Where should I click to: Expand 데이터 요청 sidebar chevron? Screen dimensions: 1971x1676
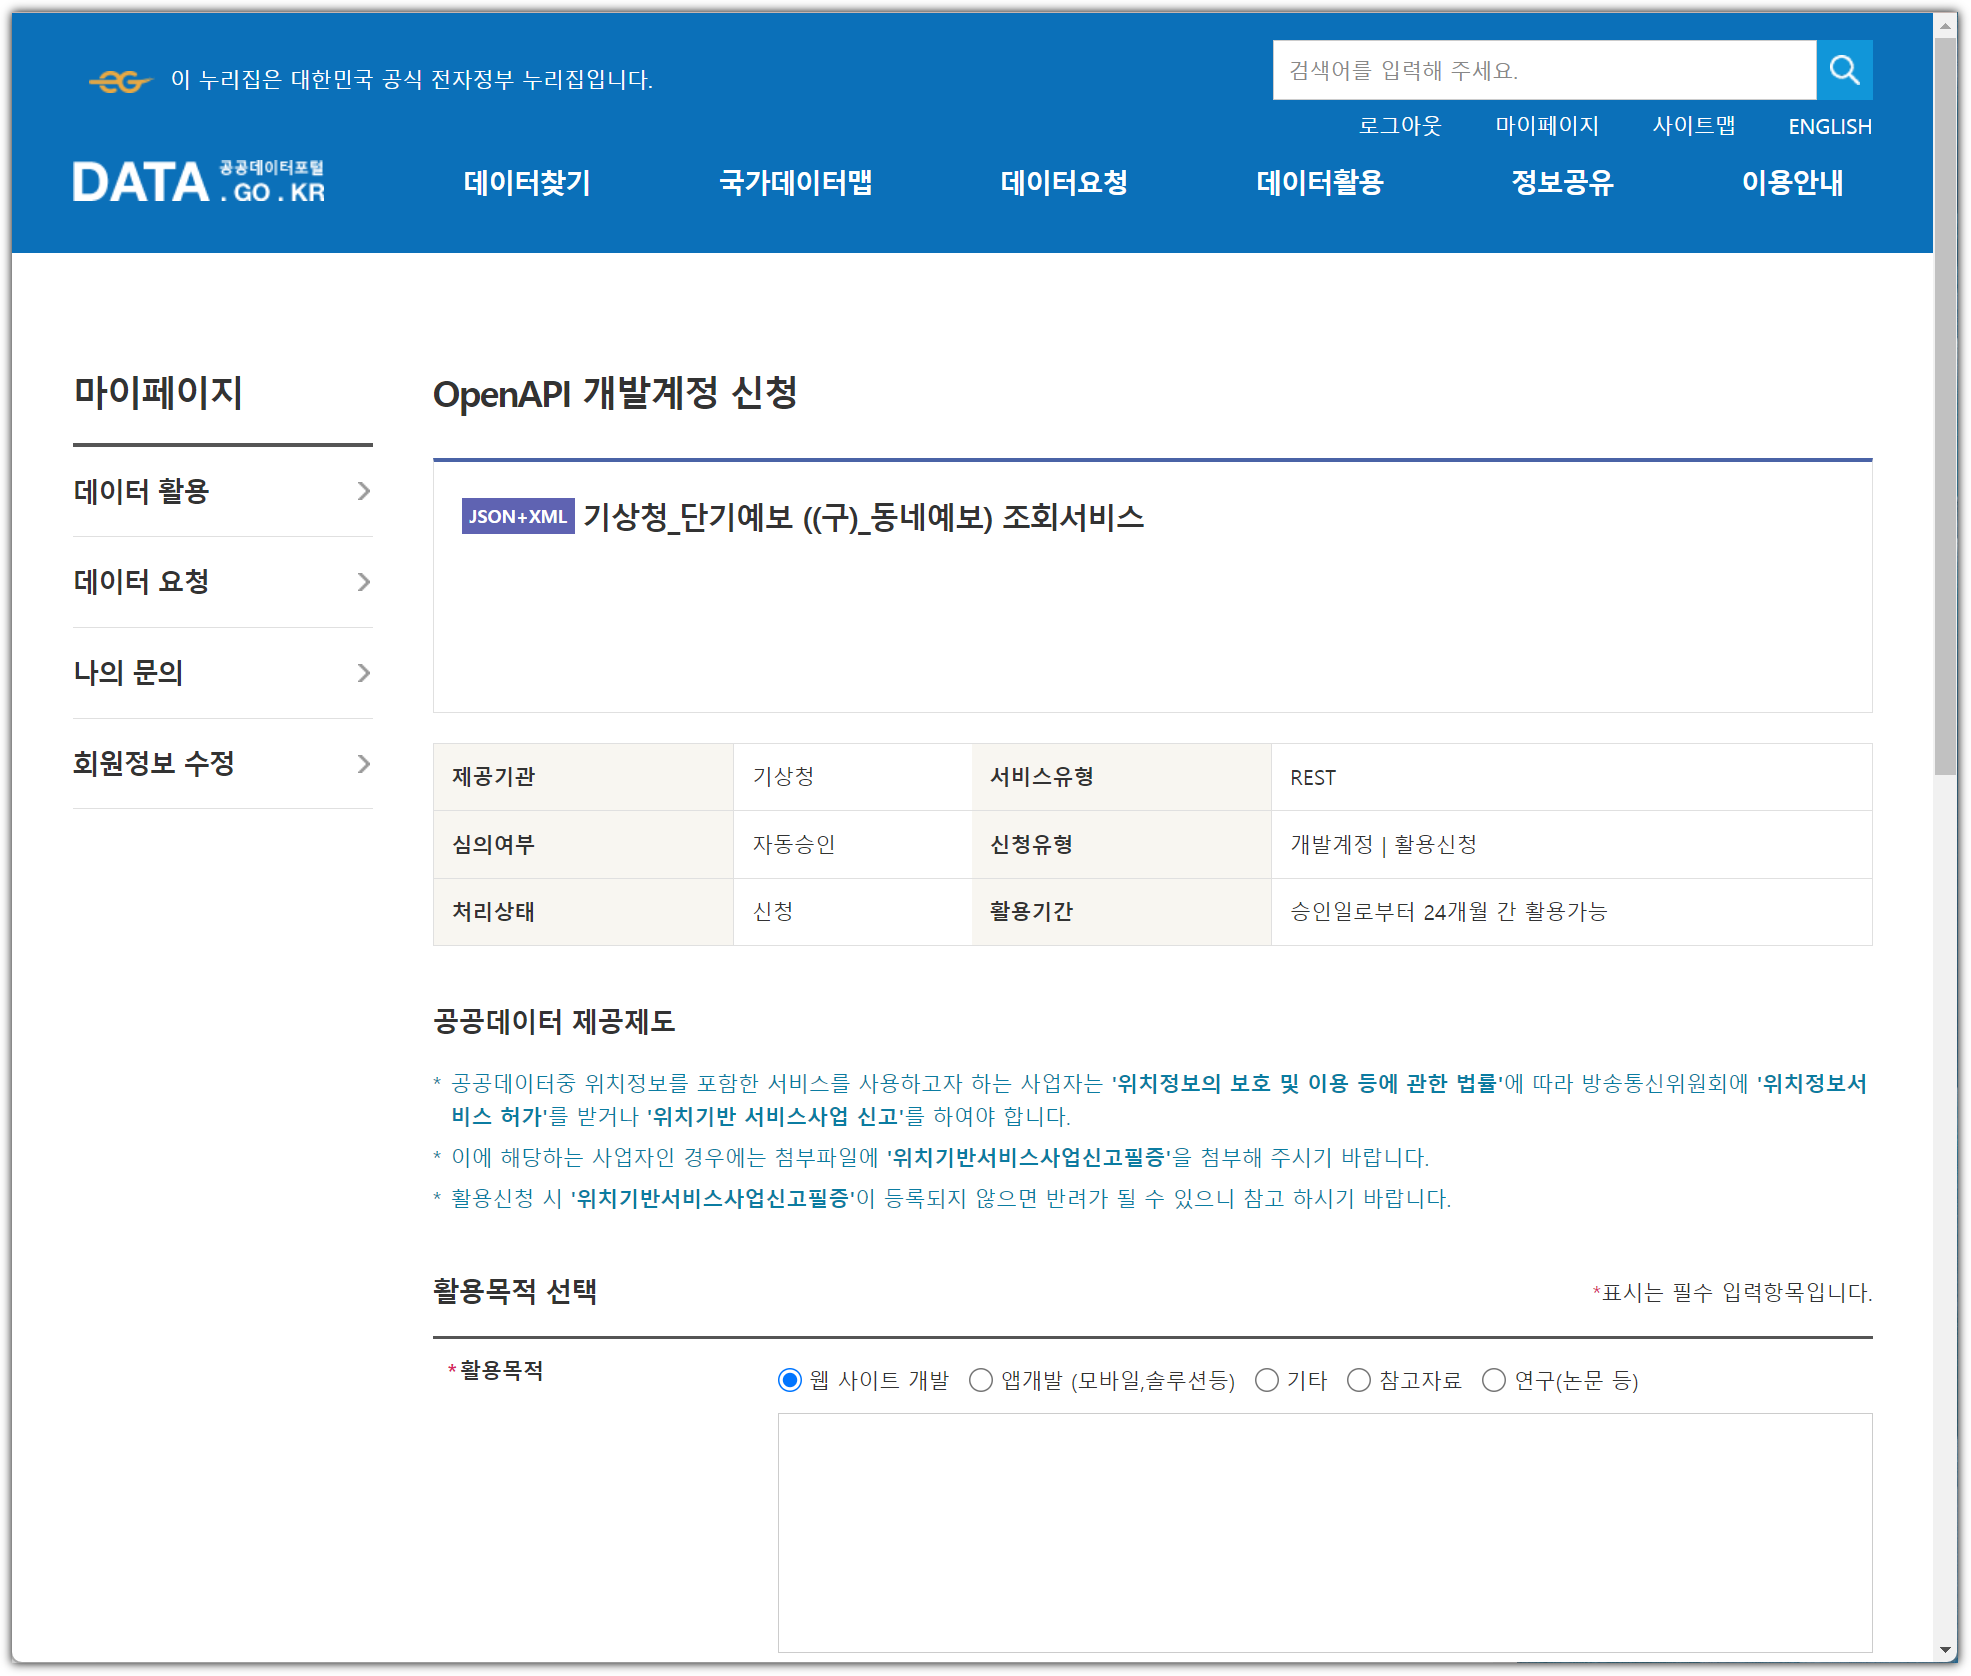click(x=363, y=582)
